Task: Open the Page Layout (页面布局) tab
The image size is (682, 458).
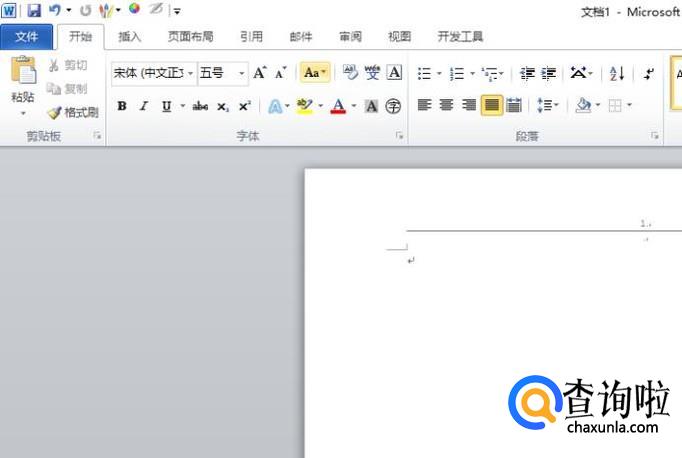Action: point(190,37)
